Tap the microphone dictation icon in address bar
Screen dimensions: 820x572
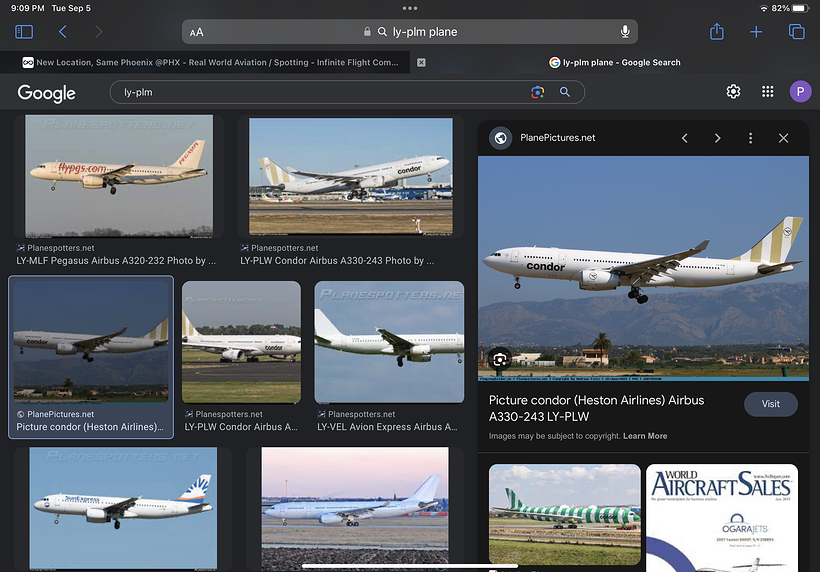(625, 32)
